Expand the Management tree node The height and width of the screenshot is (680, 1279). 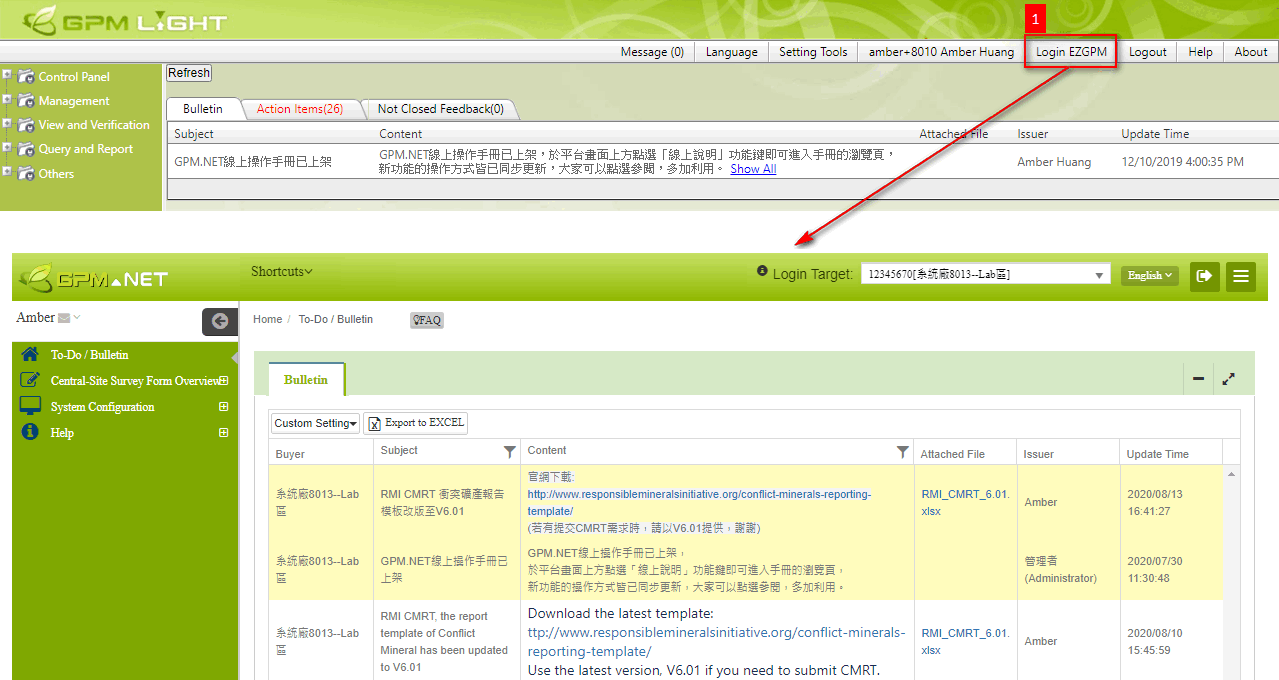pos(7,98)
